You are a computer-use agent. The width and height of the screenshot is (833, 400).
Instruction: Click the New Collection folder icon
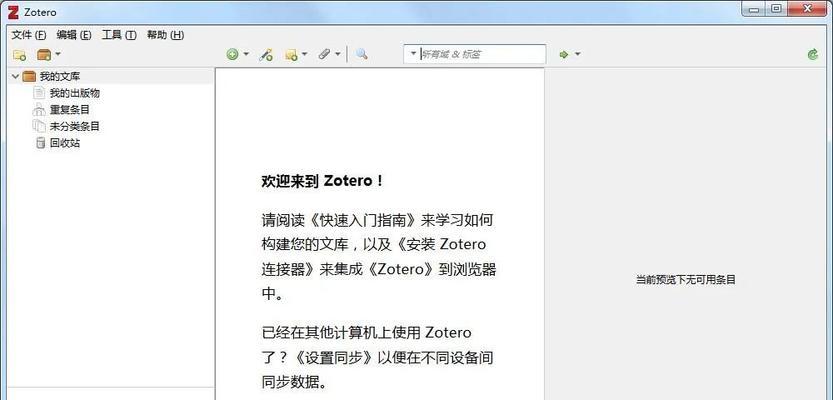20,54
